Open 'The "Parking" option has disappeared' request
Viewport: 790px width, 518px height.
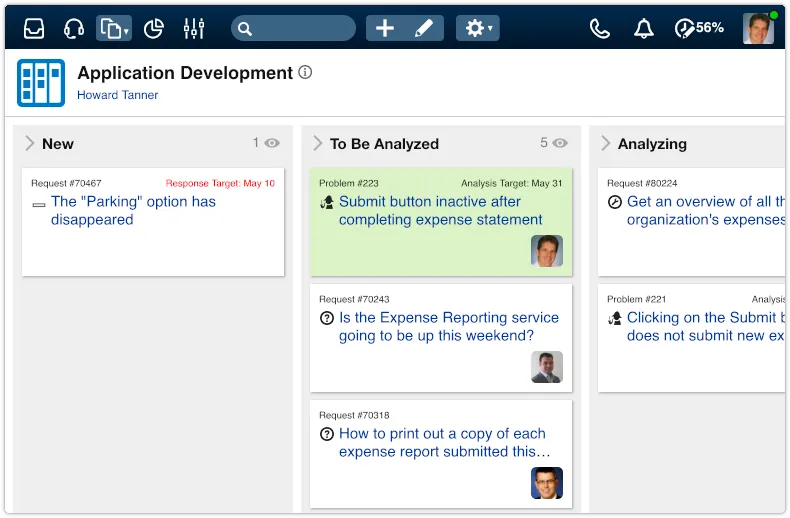pyautogui.click(x=134, y=211)
